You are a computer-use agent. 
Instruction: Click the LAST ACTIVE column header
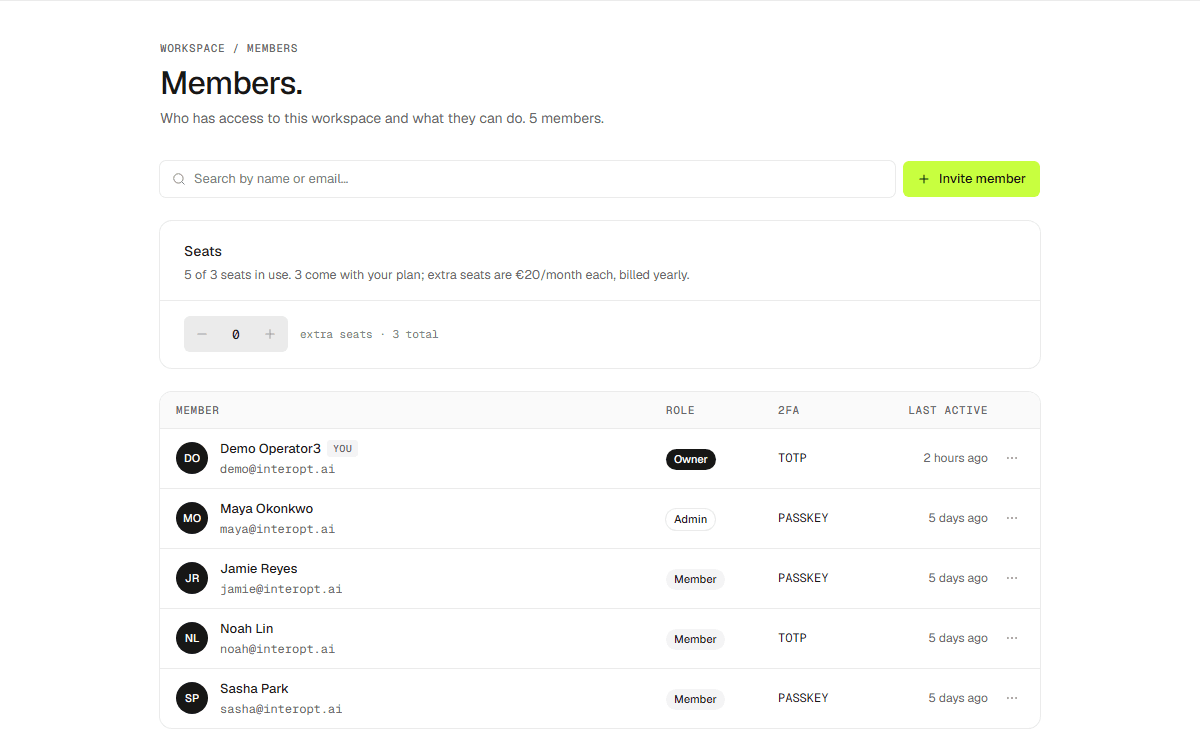948,410
